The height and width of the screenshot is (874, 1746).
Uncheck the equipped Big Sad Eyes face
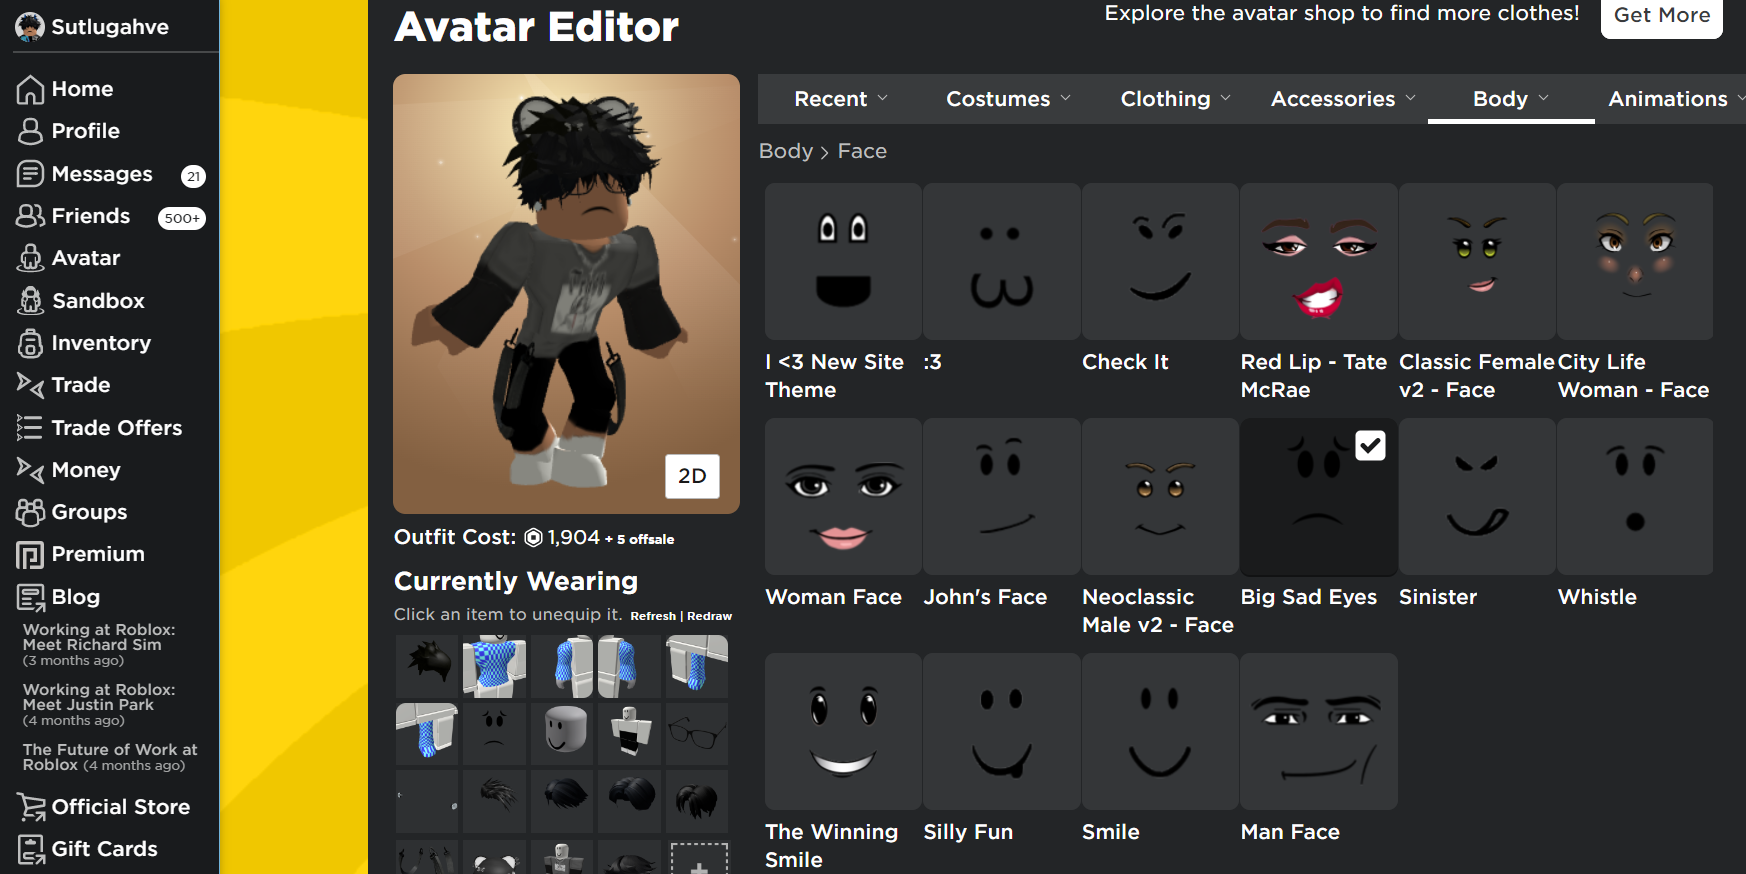pos(1370,446)
